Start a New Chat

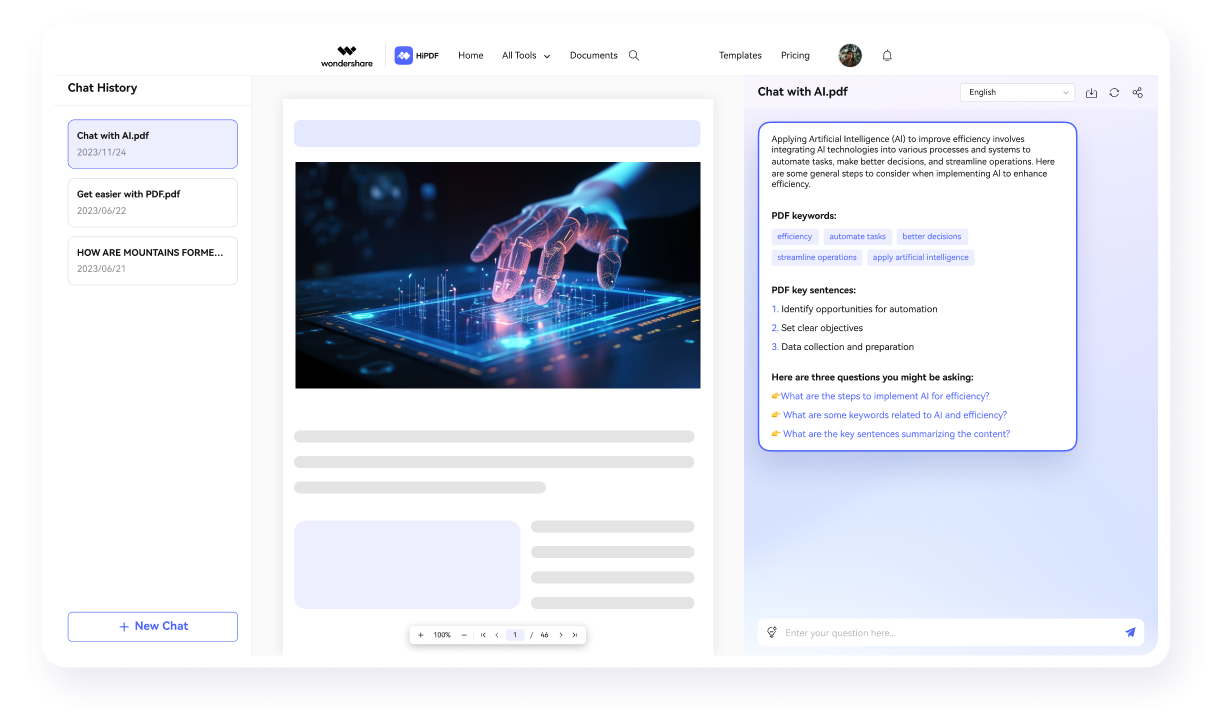point(152,626)
